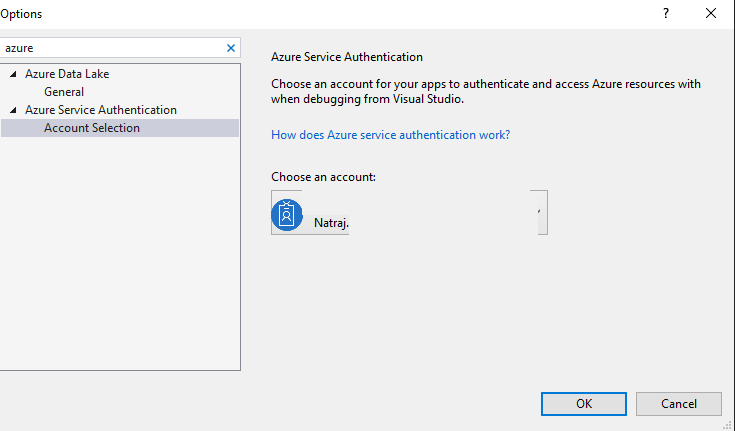Click the Azure Service Authentication heading
This screenshot has height=431, width=735.
[347, 57]
